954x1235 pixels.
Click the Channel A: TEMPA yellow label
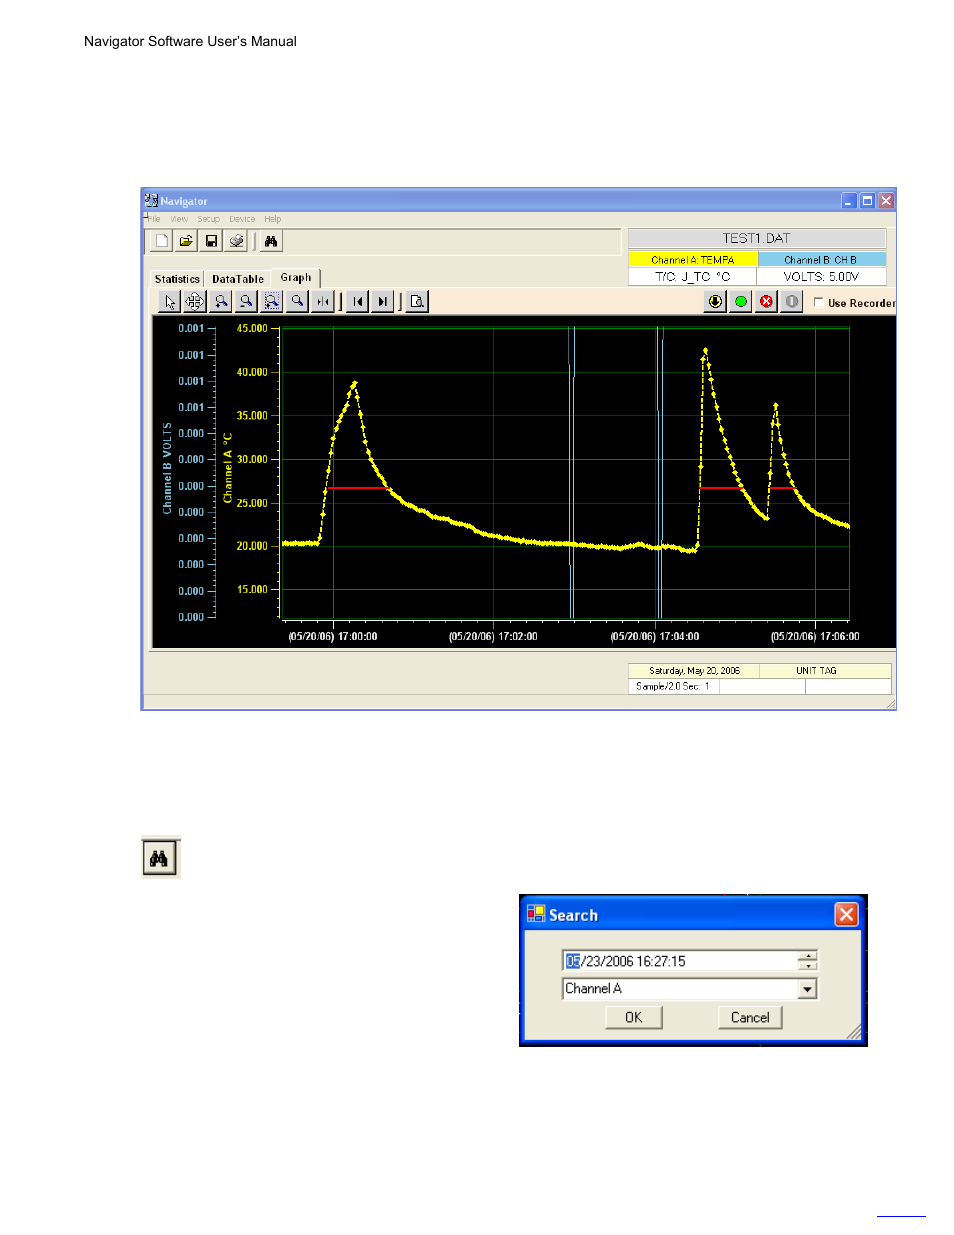pos(693,260)
